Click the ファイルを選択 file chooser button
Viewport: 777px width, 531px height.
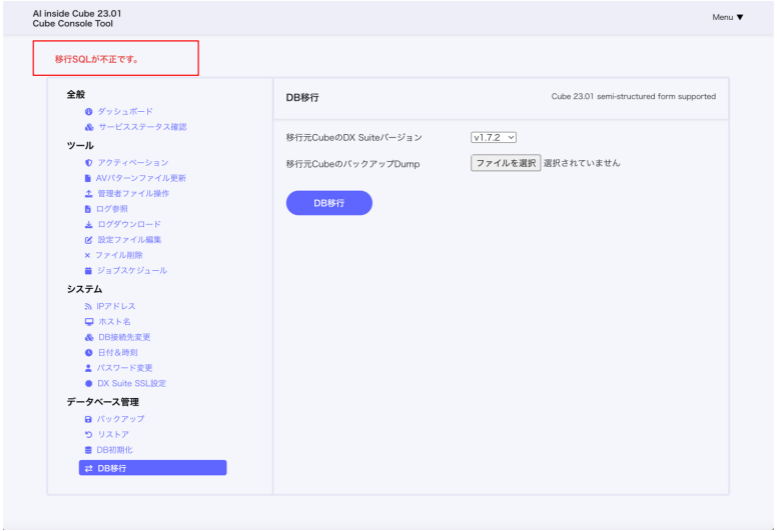pos(505,163)
